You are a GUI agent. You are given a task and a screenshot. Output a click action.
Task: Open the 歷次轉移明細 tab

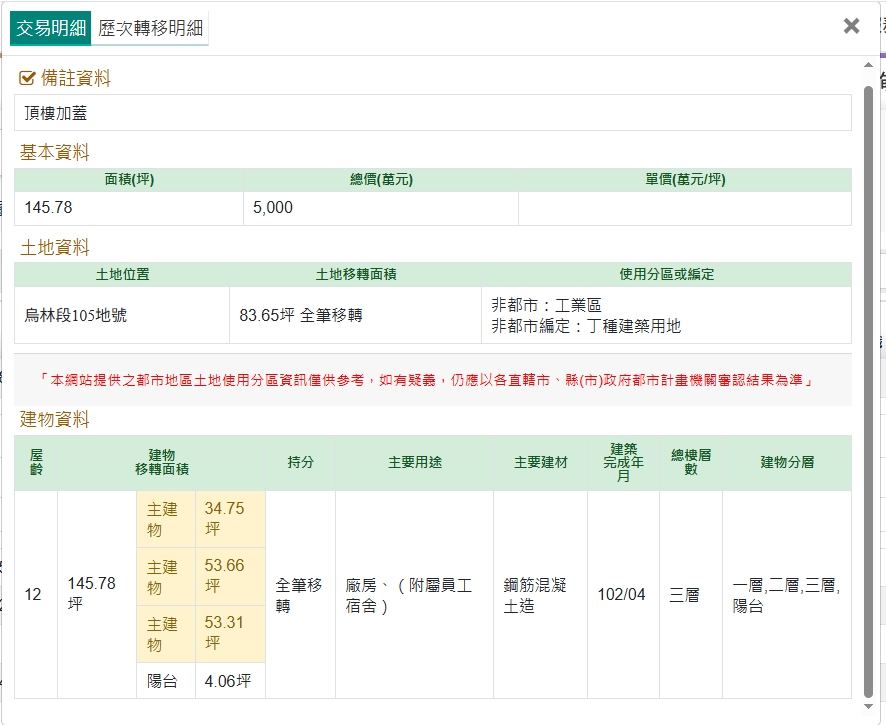click(151, 29)
